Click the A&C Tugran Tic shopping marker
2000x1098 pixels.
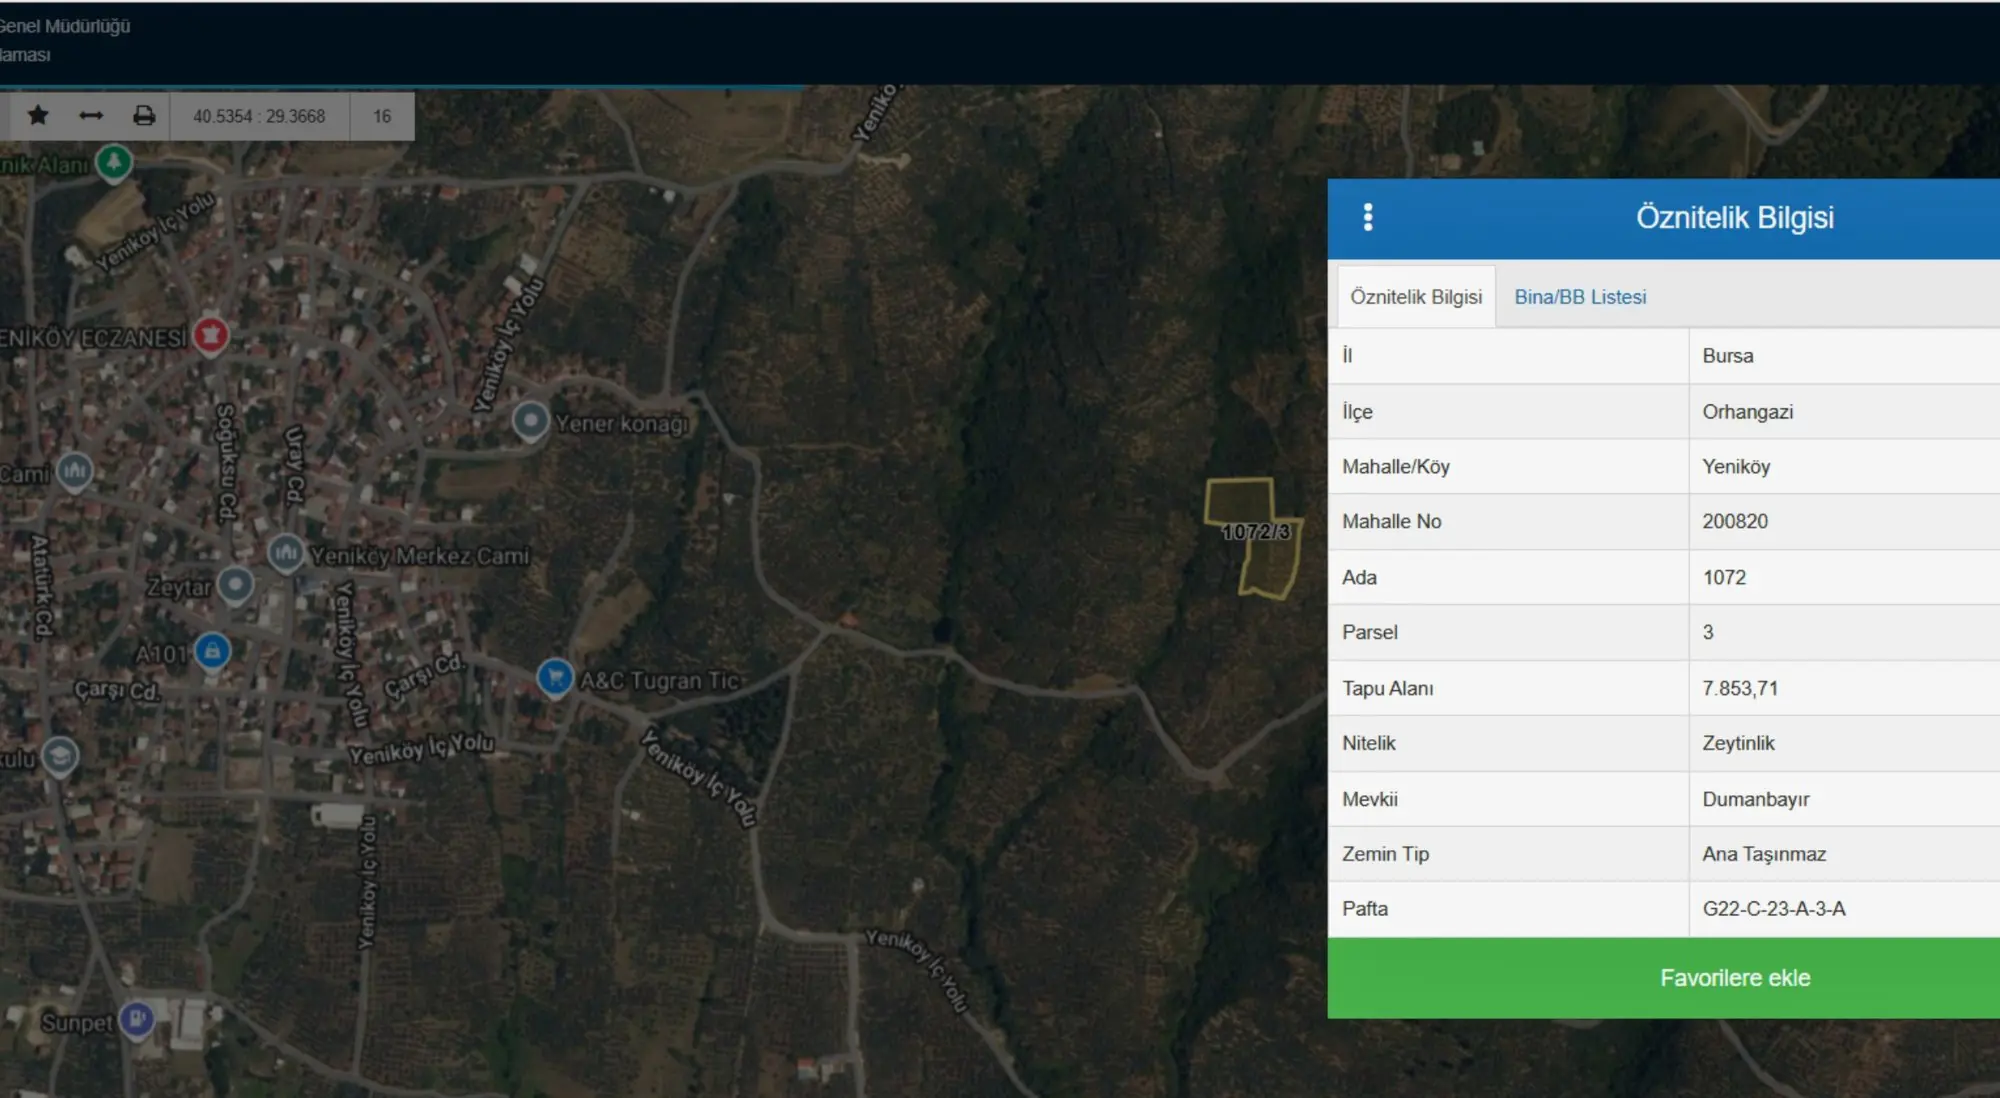coord(555,678)
